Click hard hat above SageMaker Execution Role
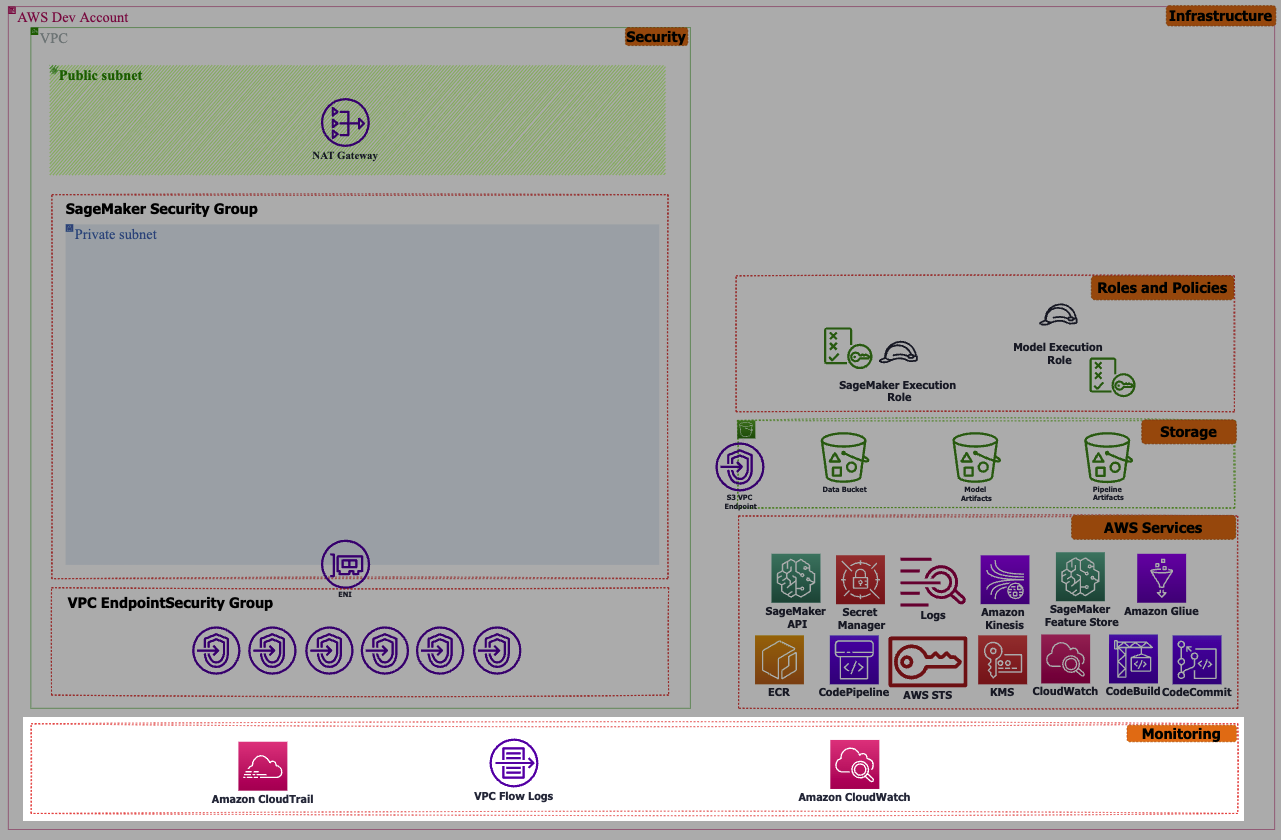The height and width of the screenshot is (840, 1281). tap(898, 352)
